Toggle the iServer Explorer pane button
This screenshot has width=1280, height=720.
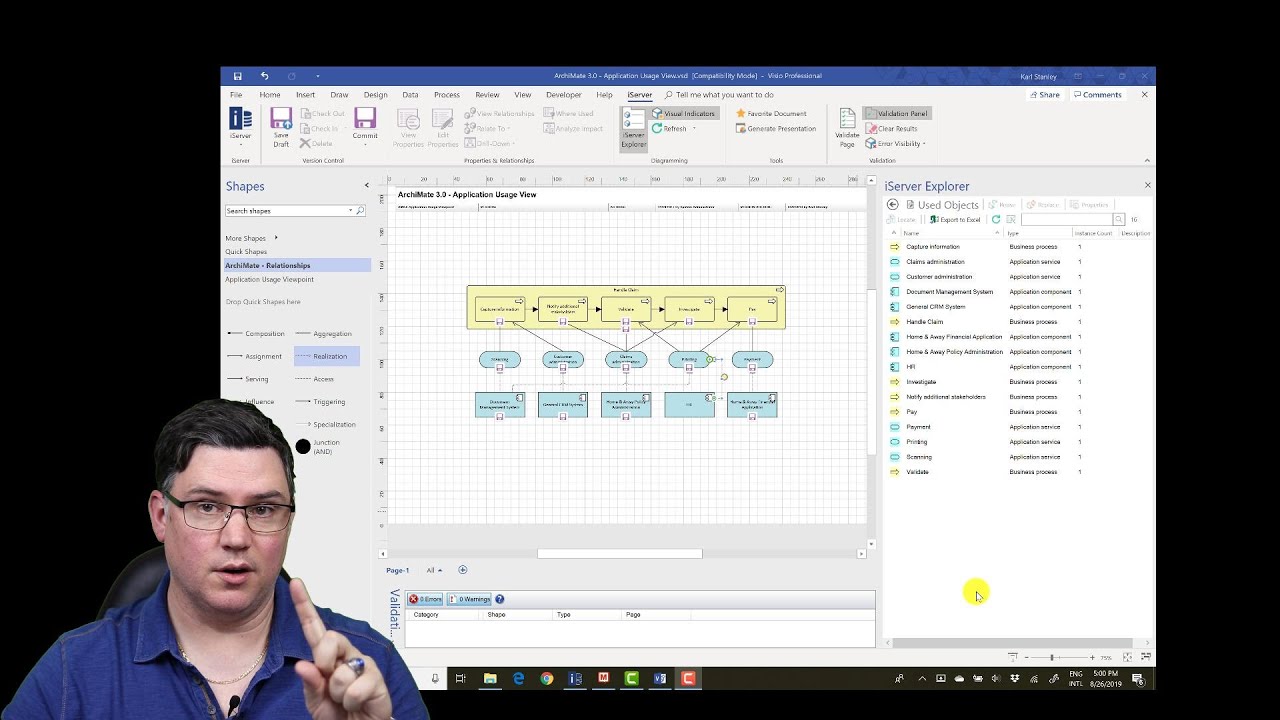pyautogui.click(x=633, y=128)
